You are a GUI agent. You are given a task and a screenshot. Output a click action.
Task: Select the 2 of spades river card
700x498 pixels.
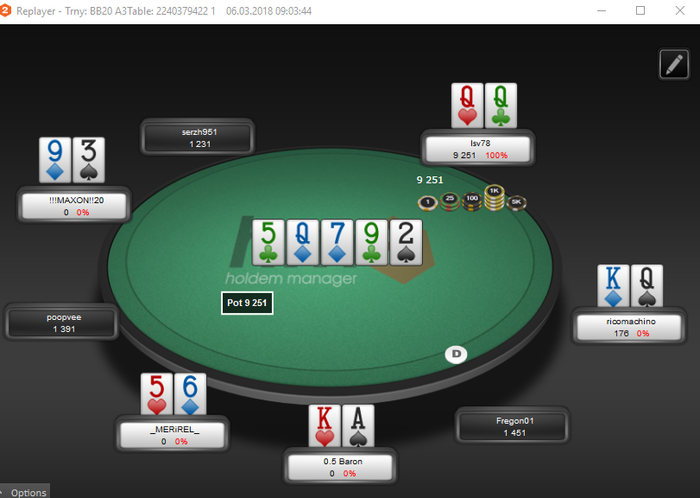tap(406, 242)
